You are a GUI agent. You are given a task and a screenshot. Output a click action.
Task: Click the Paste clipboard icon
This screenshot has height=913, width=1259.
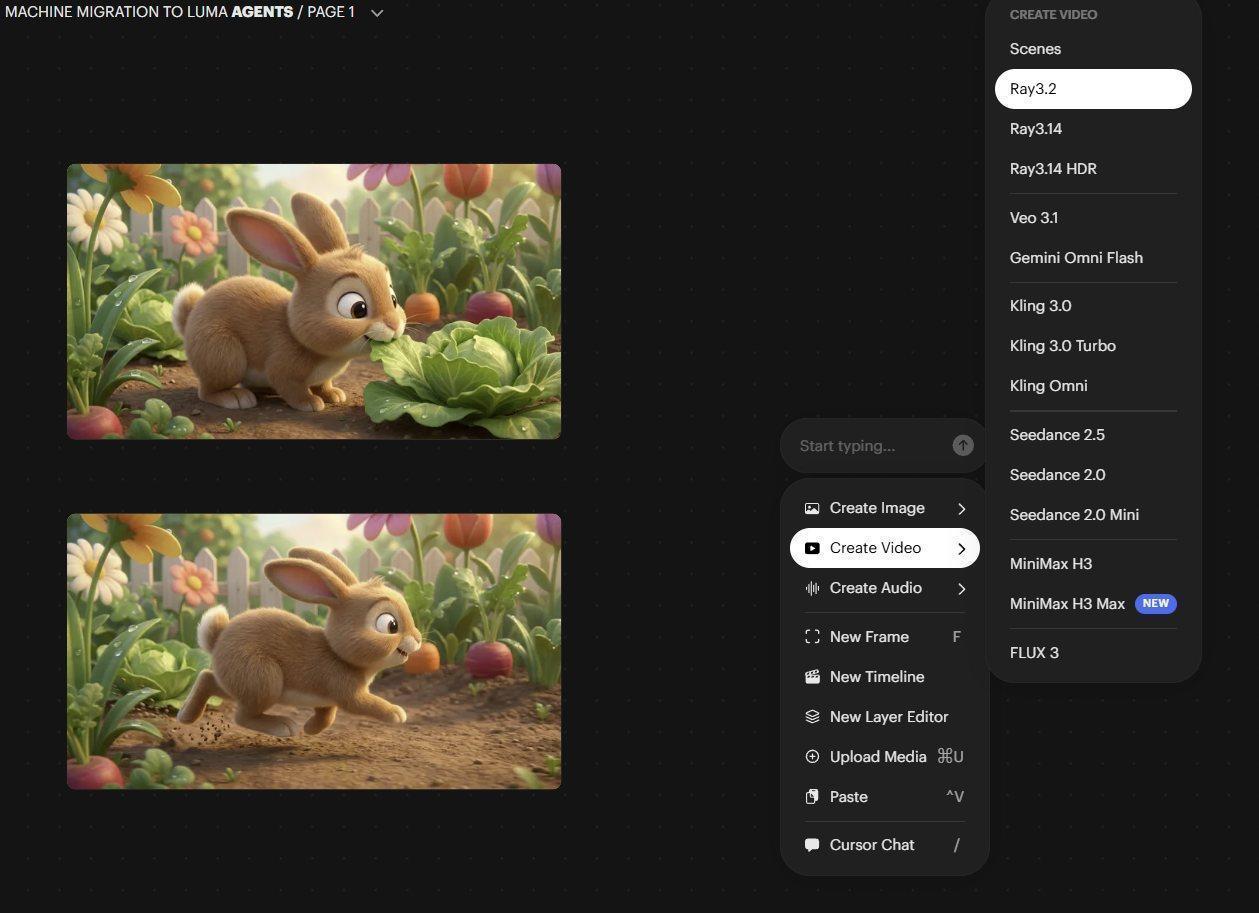coord(812,797)
